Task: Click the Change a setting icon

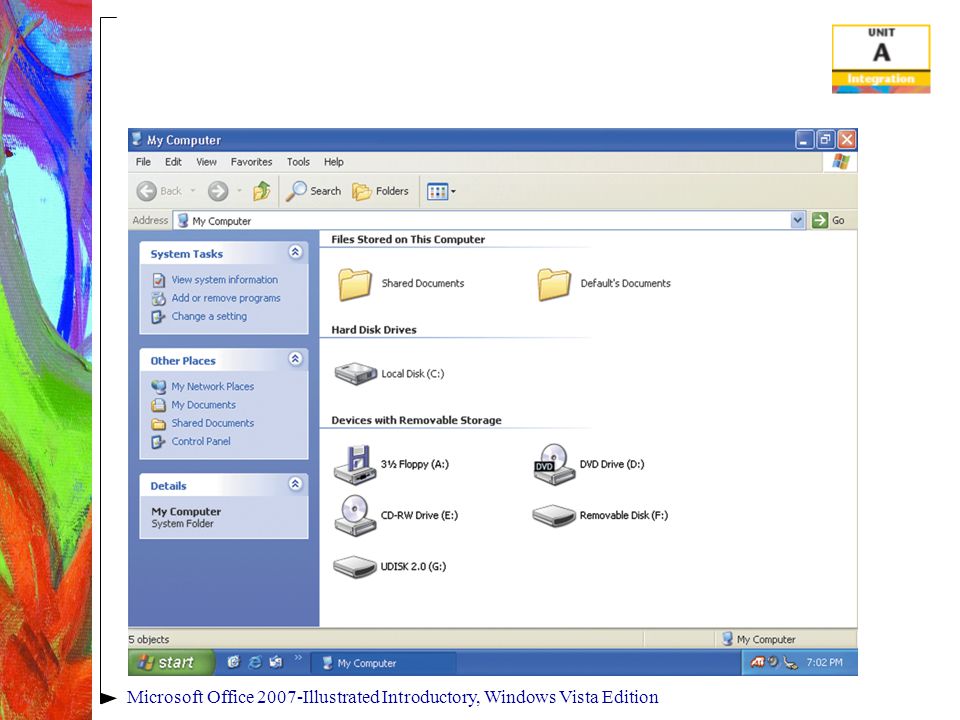Action: click(159, 317)
